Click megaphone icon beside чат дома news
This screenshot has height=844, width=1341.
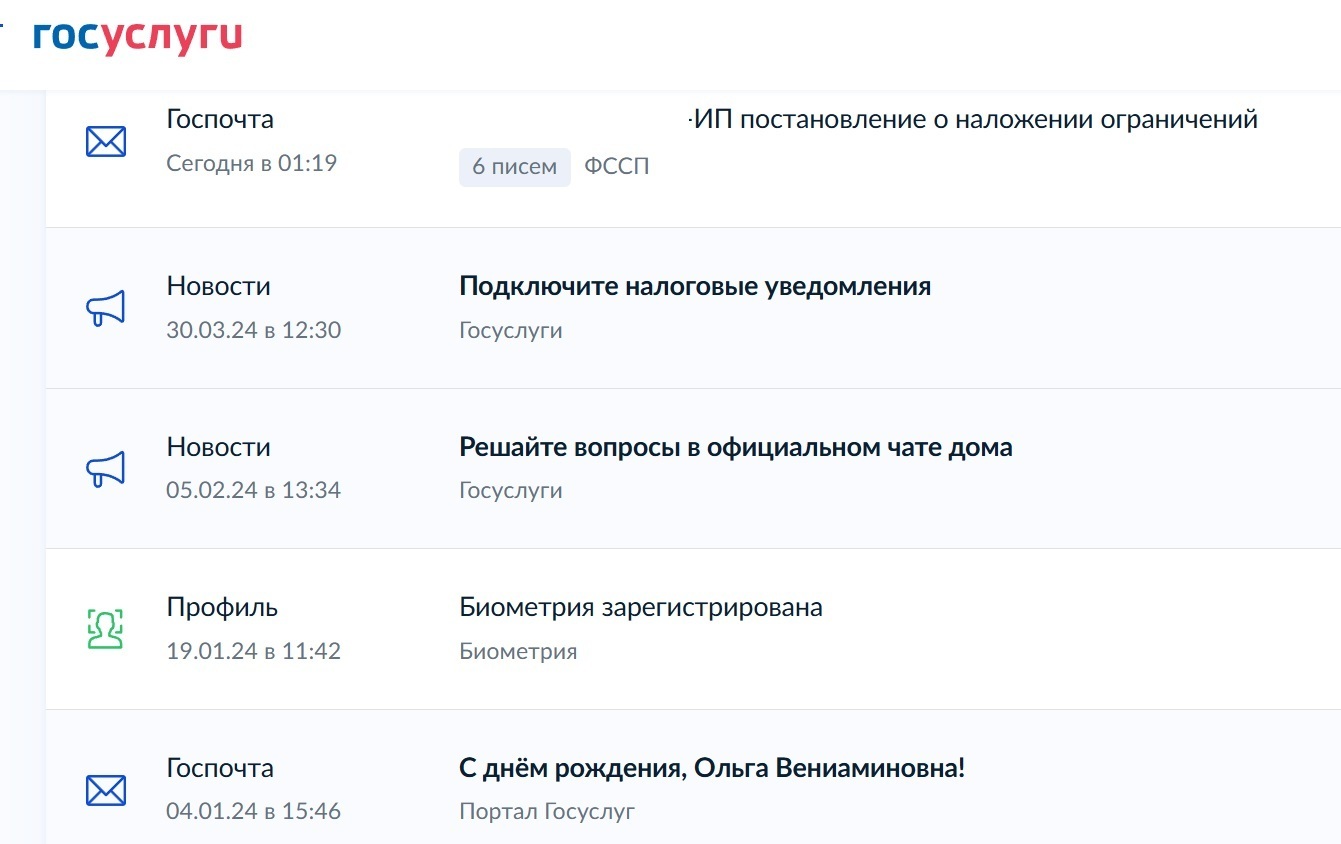coord(106,469)
